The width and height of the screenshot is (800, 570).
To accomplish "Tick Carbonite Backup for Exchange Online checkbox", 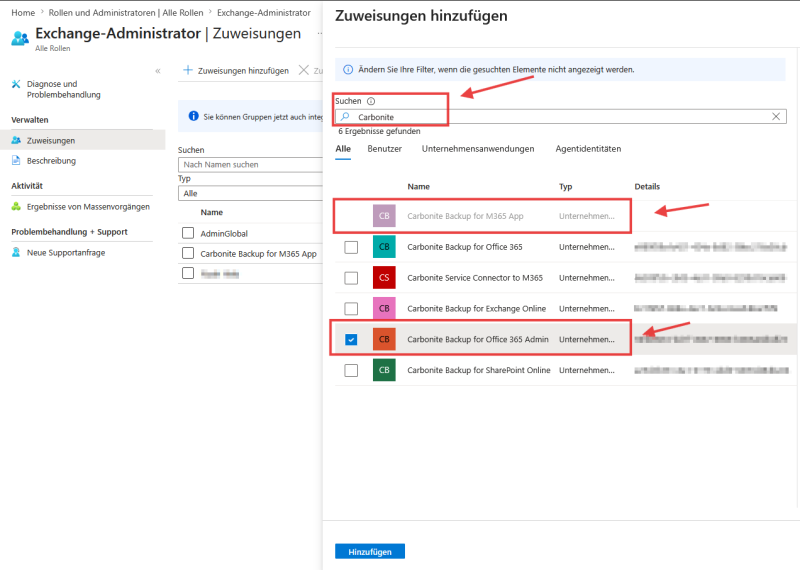I will pos(351,309).
